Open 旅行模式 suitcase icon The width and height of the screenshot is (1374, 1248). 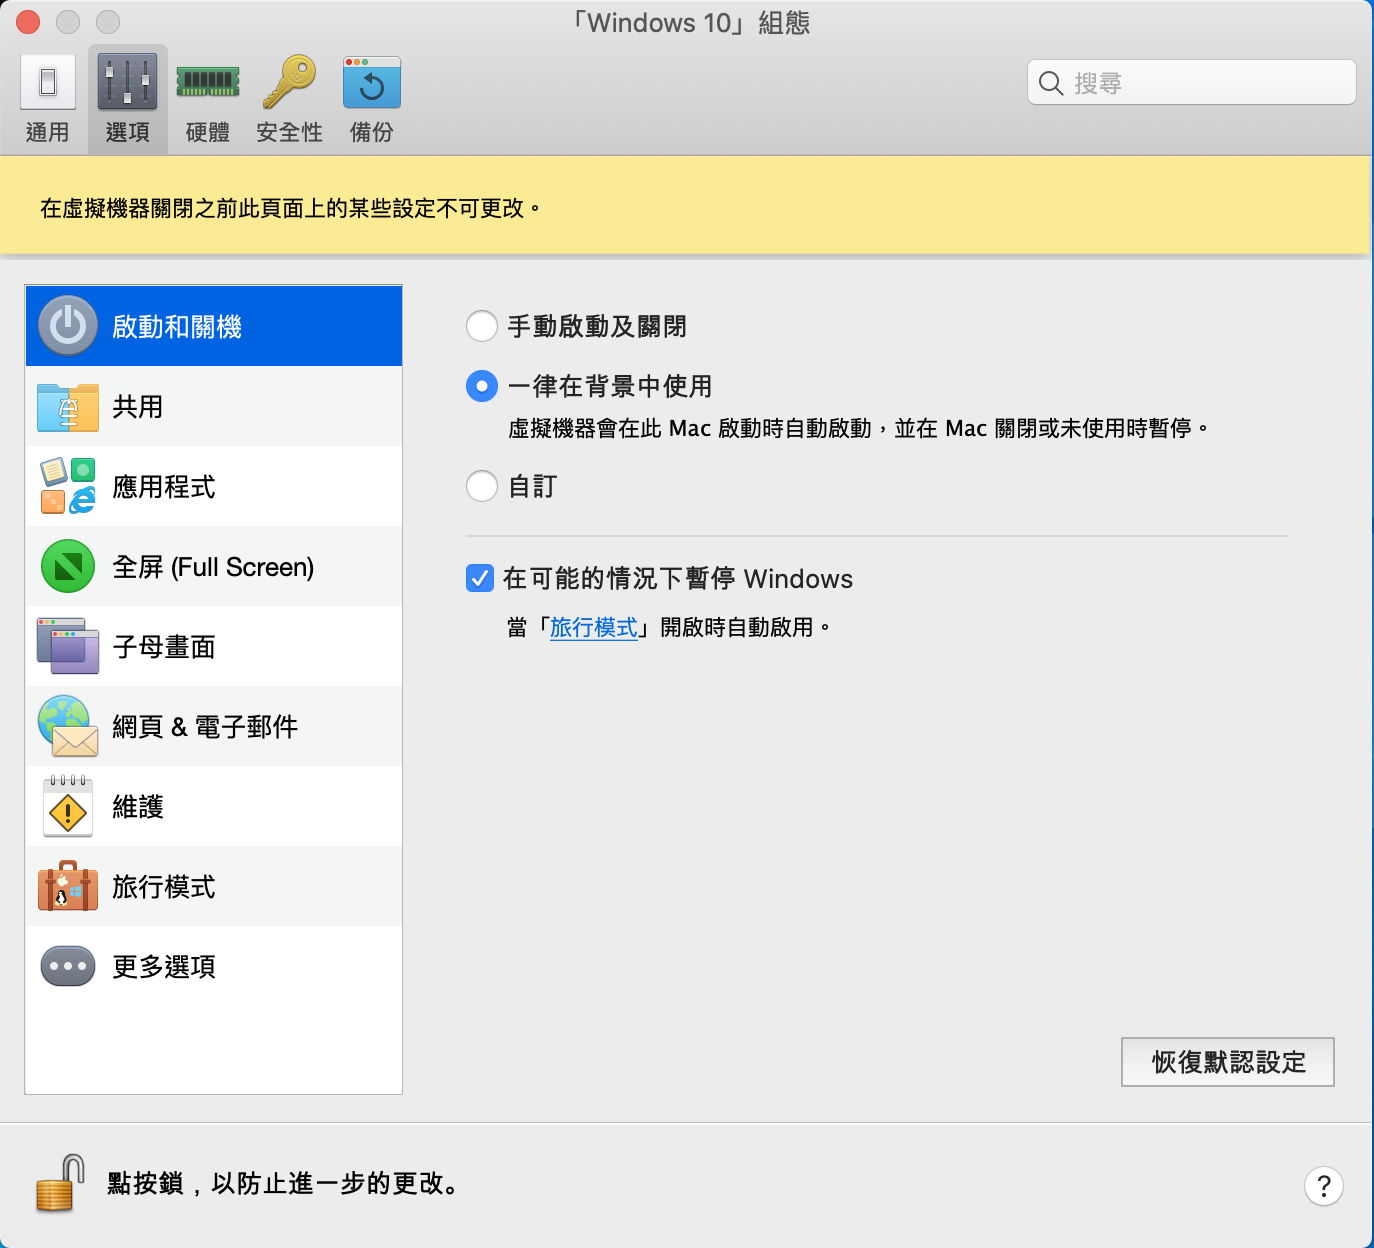[x=68, y=886]
